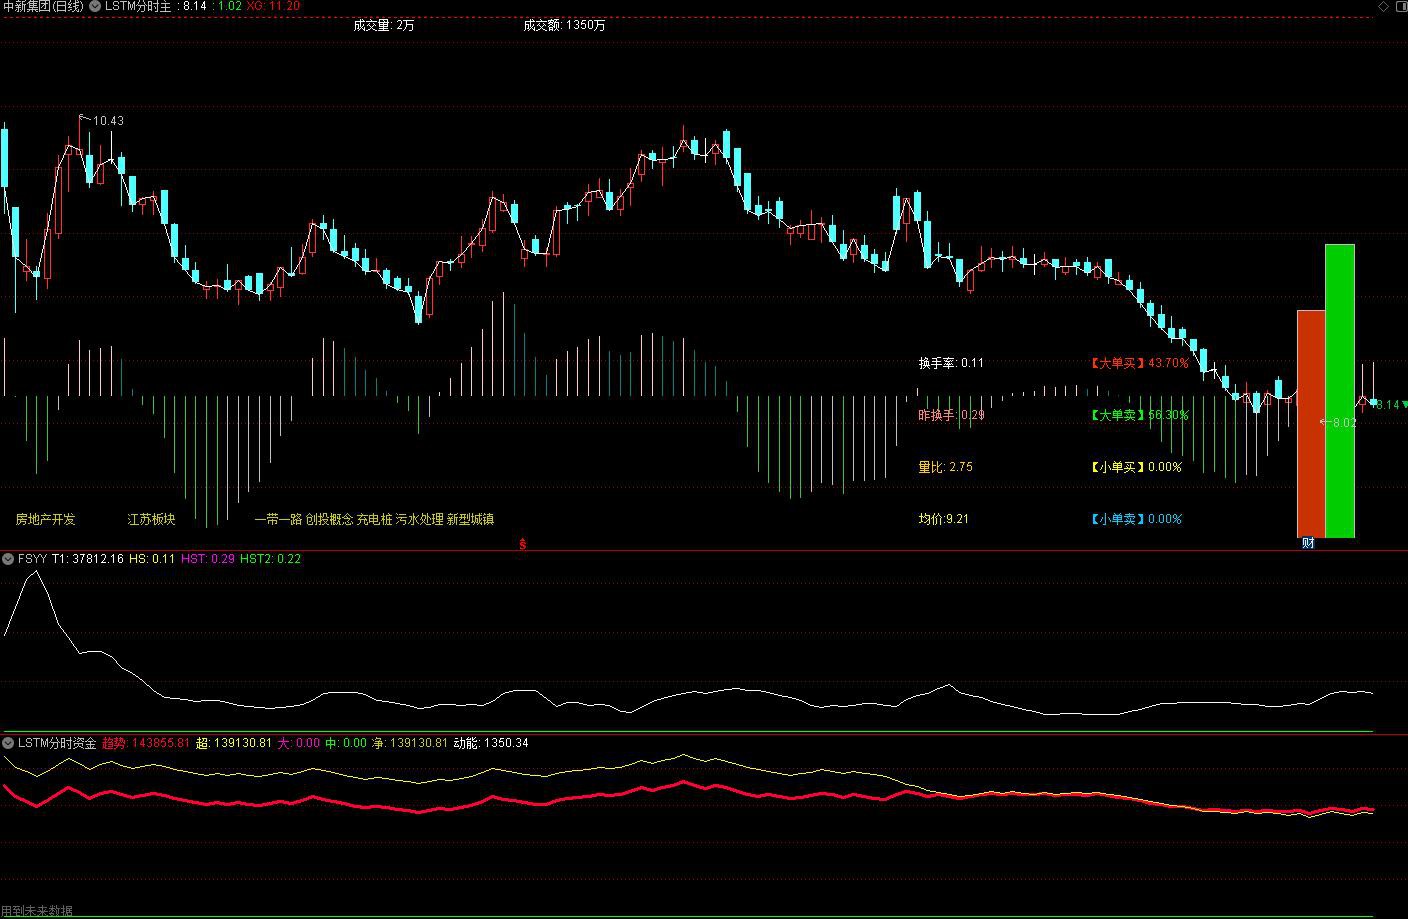Click the diamond icon at top right

[1383, 6]
